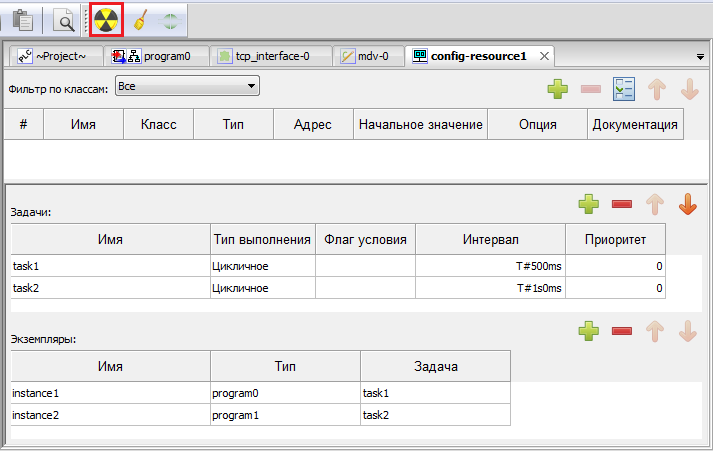Add a new instance in Экземпляры section
Screen dimensions: 713x451
(589, 330)
